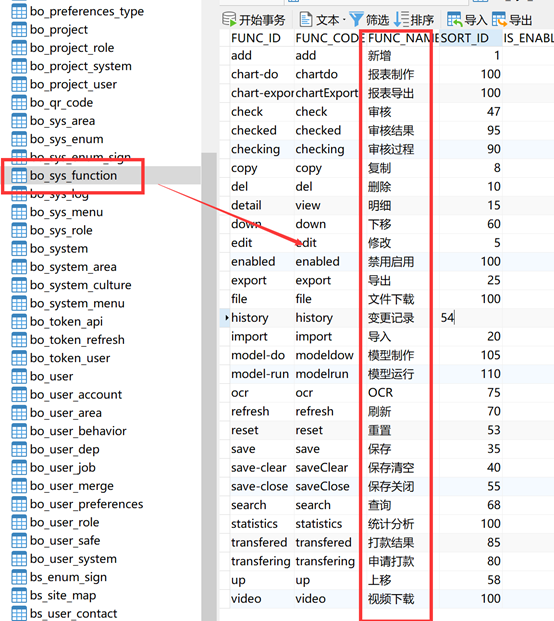Click table icon beside bo_user_account
This screenshot has height=621, width=554.
click(19, 395)
